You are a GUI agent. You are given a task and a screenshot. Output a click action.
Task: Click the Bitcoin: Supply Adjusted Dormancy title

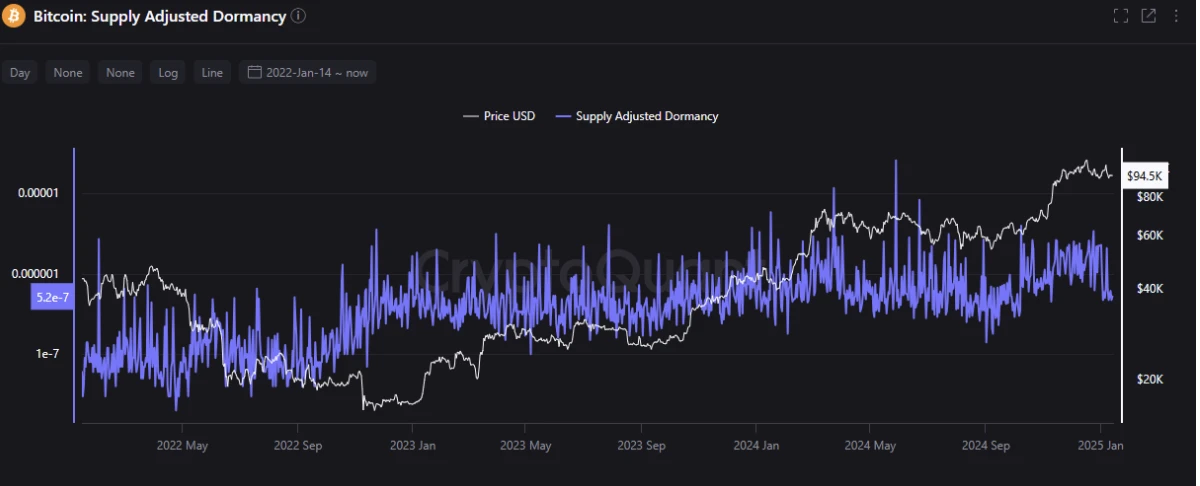click(159, 16)
